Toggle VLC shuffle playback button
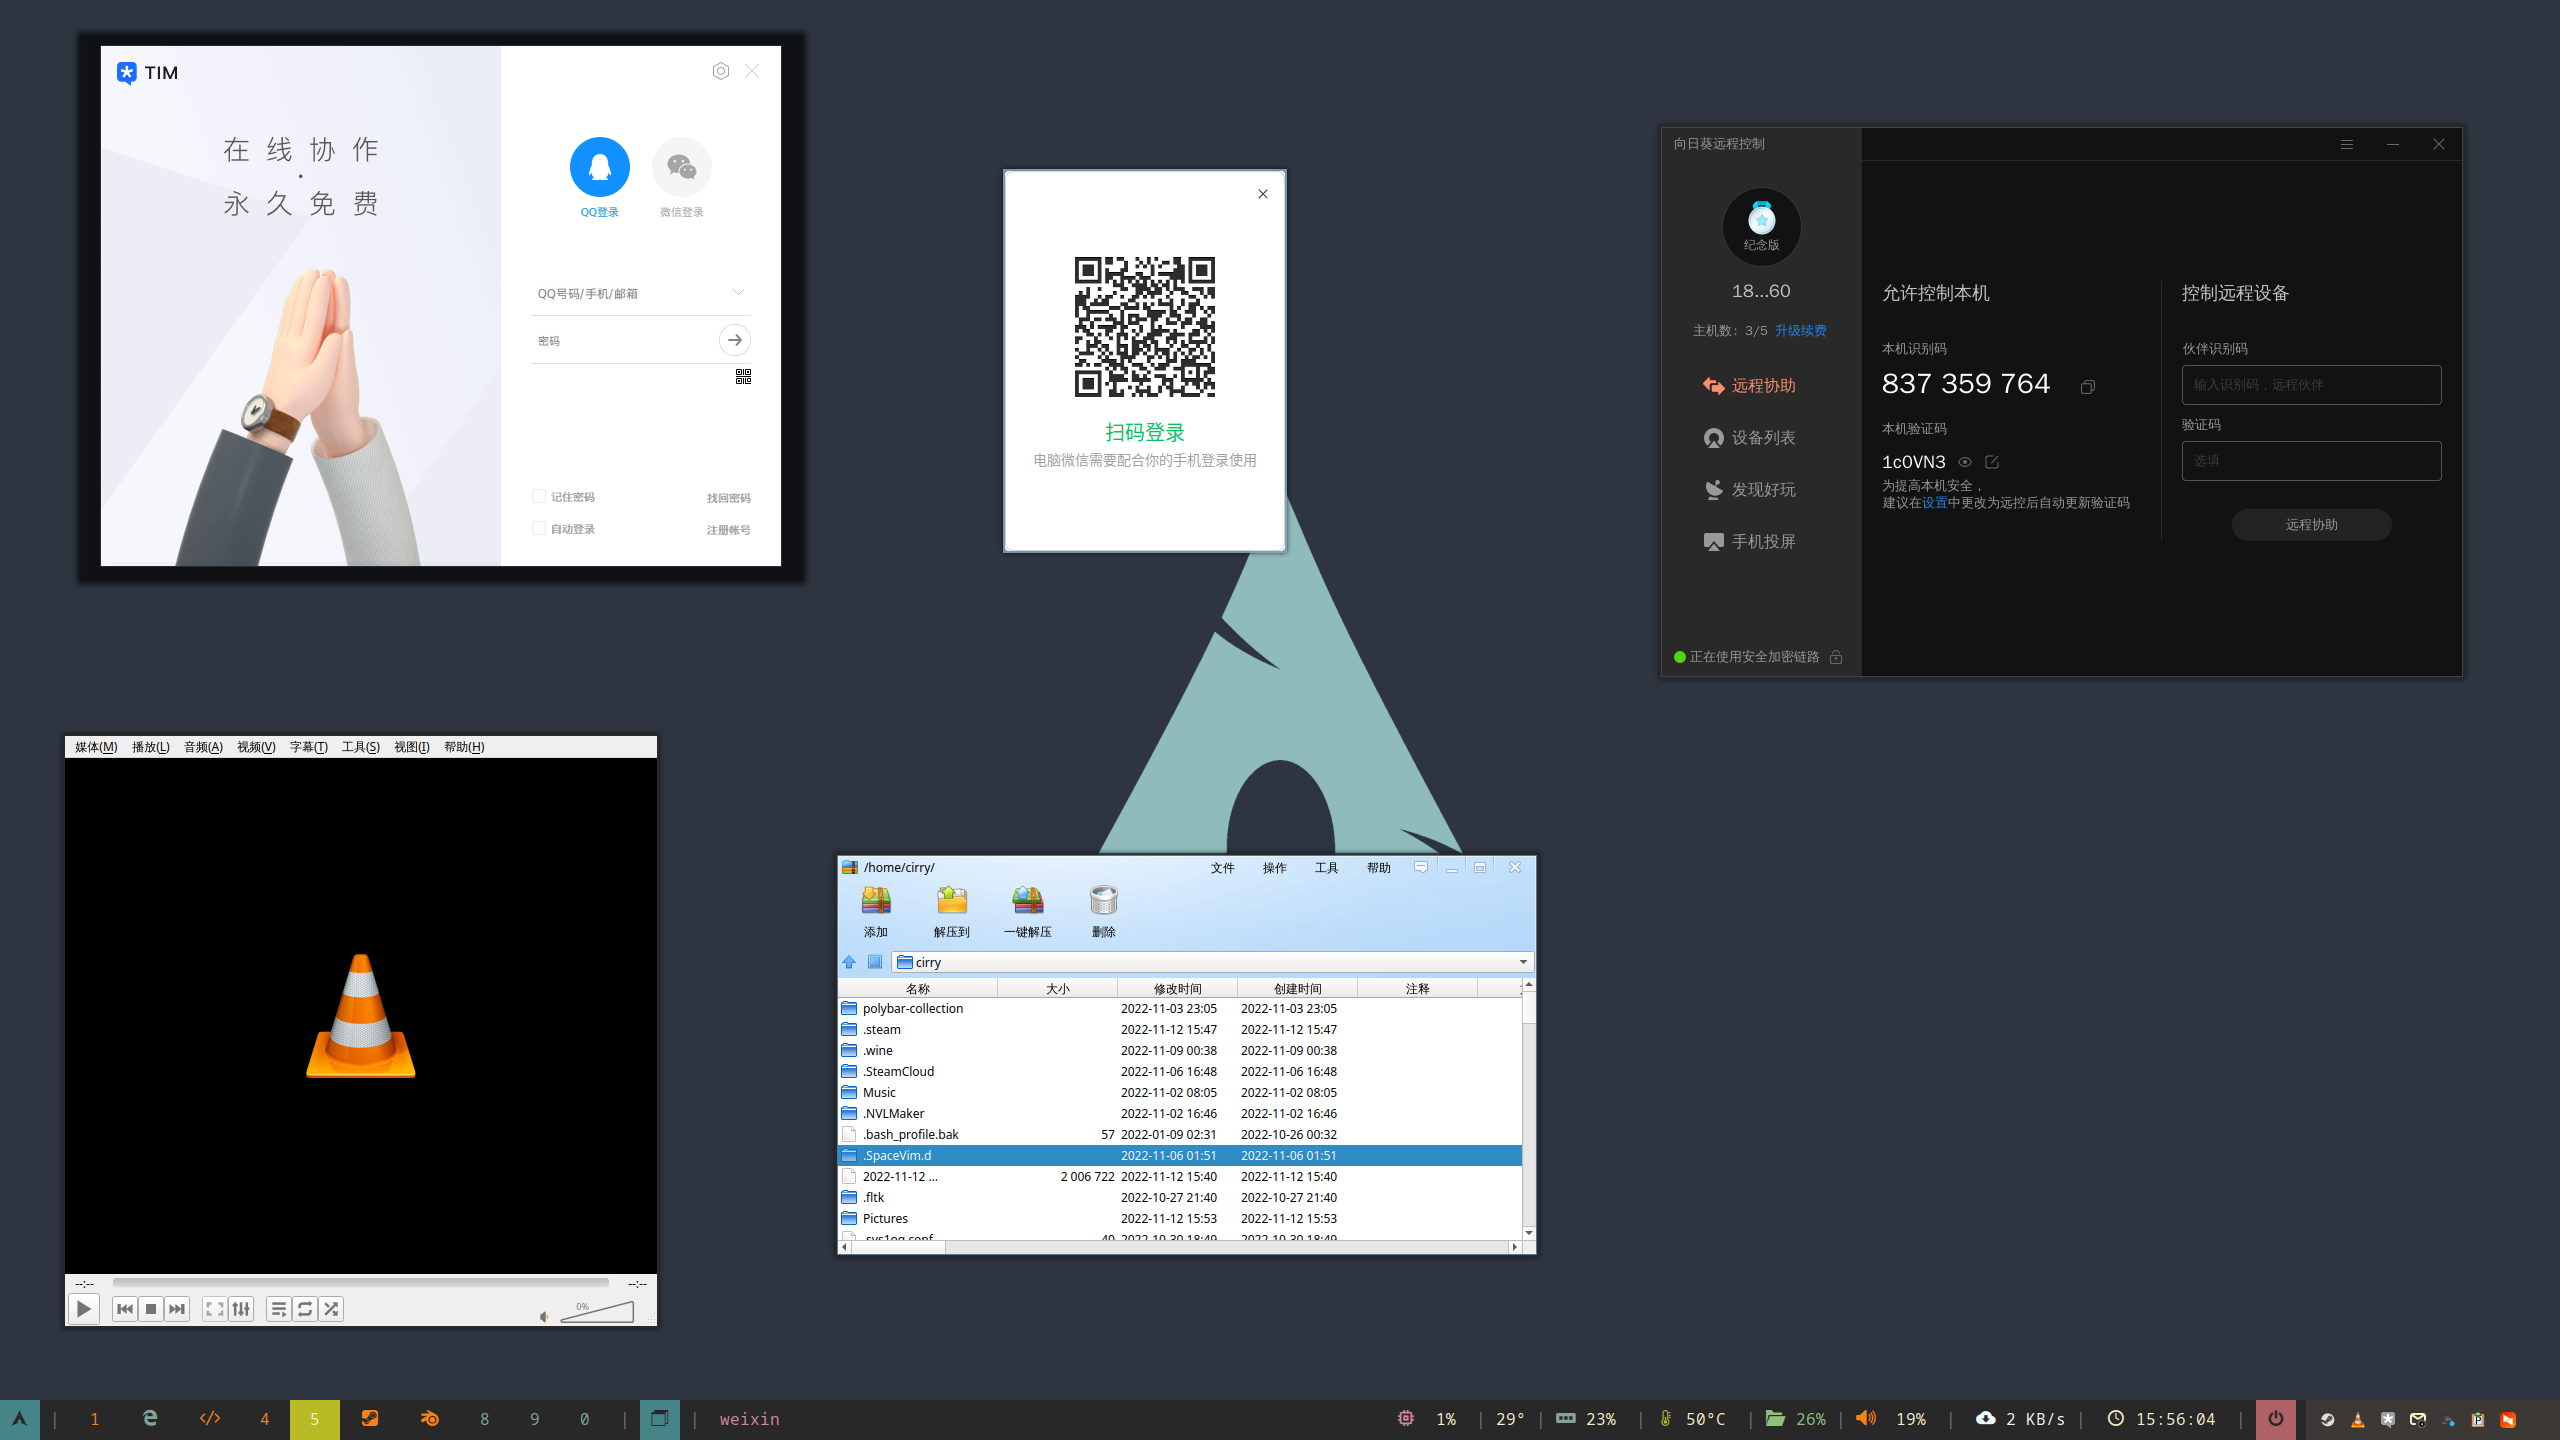Viewport: 2560px width, 1440px height. tap(331, 1309)
